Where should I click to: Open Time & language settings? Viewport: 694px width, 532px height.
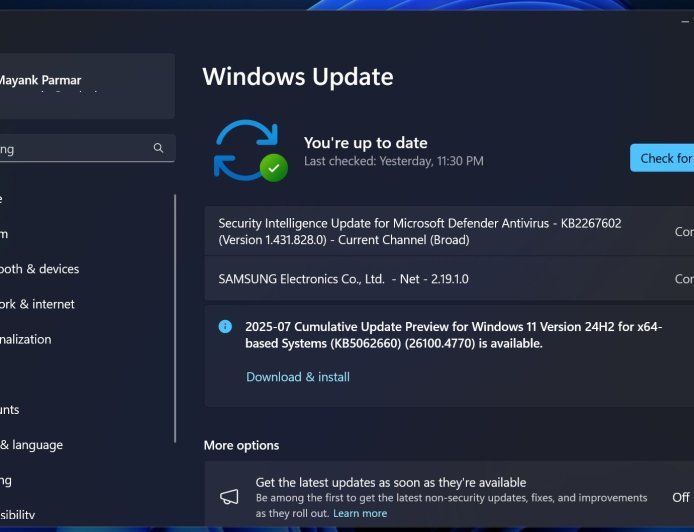(x=31, y=445)
